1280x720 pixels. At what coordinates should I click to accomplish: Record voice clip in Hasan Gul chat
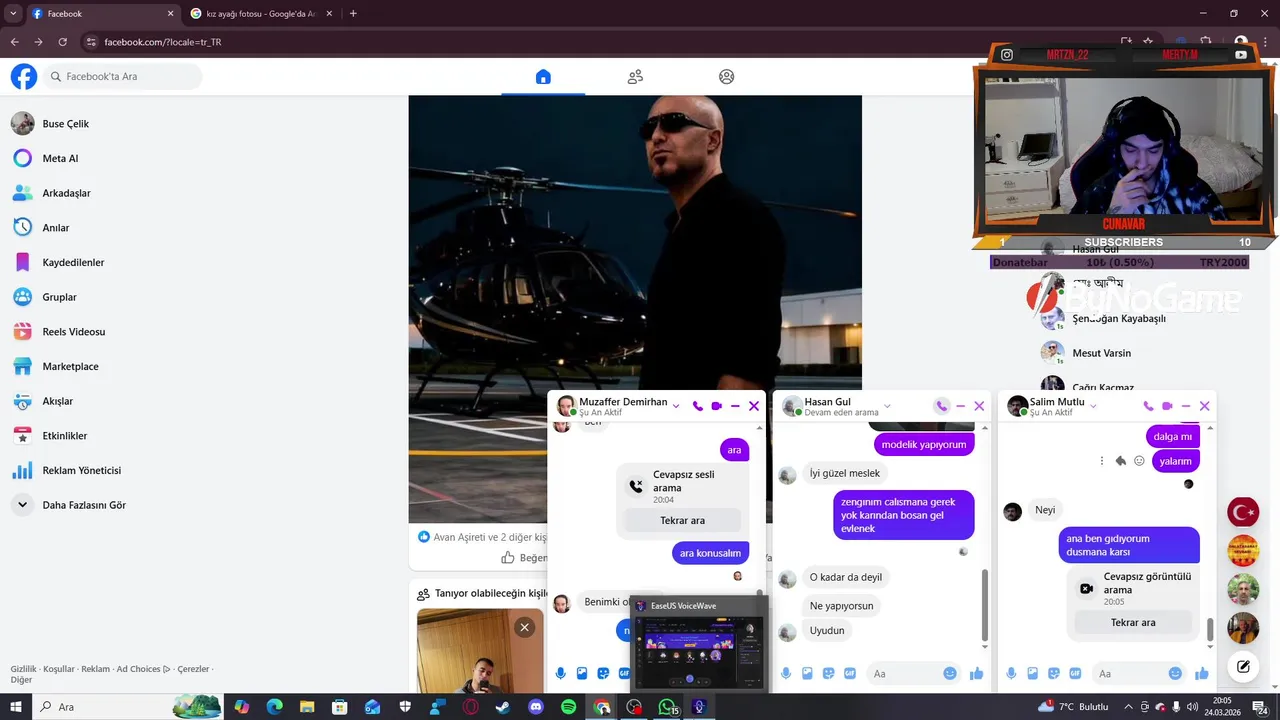pyautogui.click(x=786, y=673)
